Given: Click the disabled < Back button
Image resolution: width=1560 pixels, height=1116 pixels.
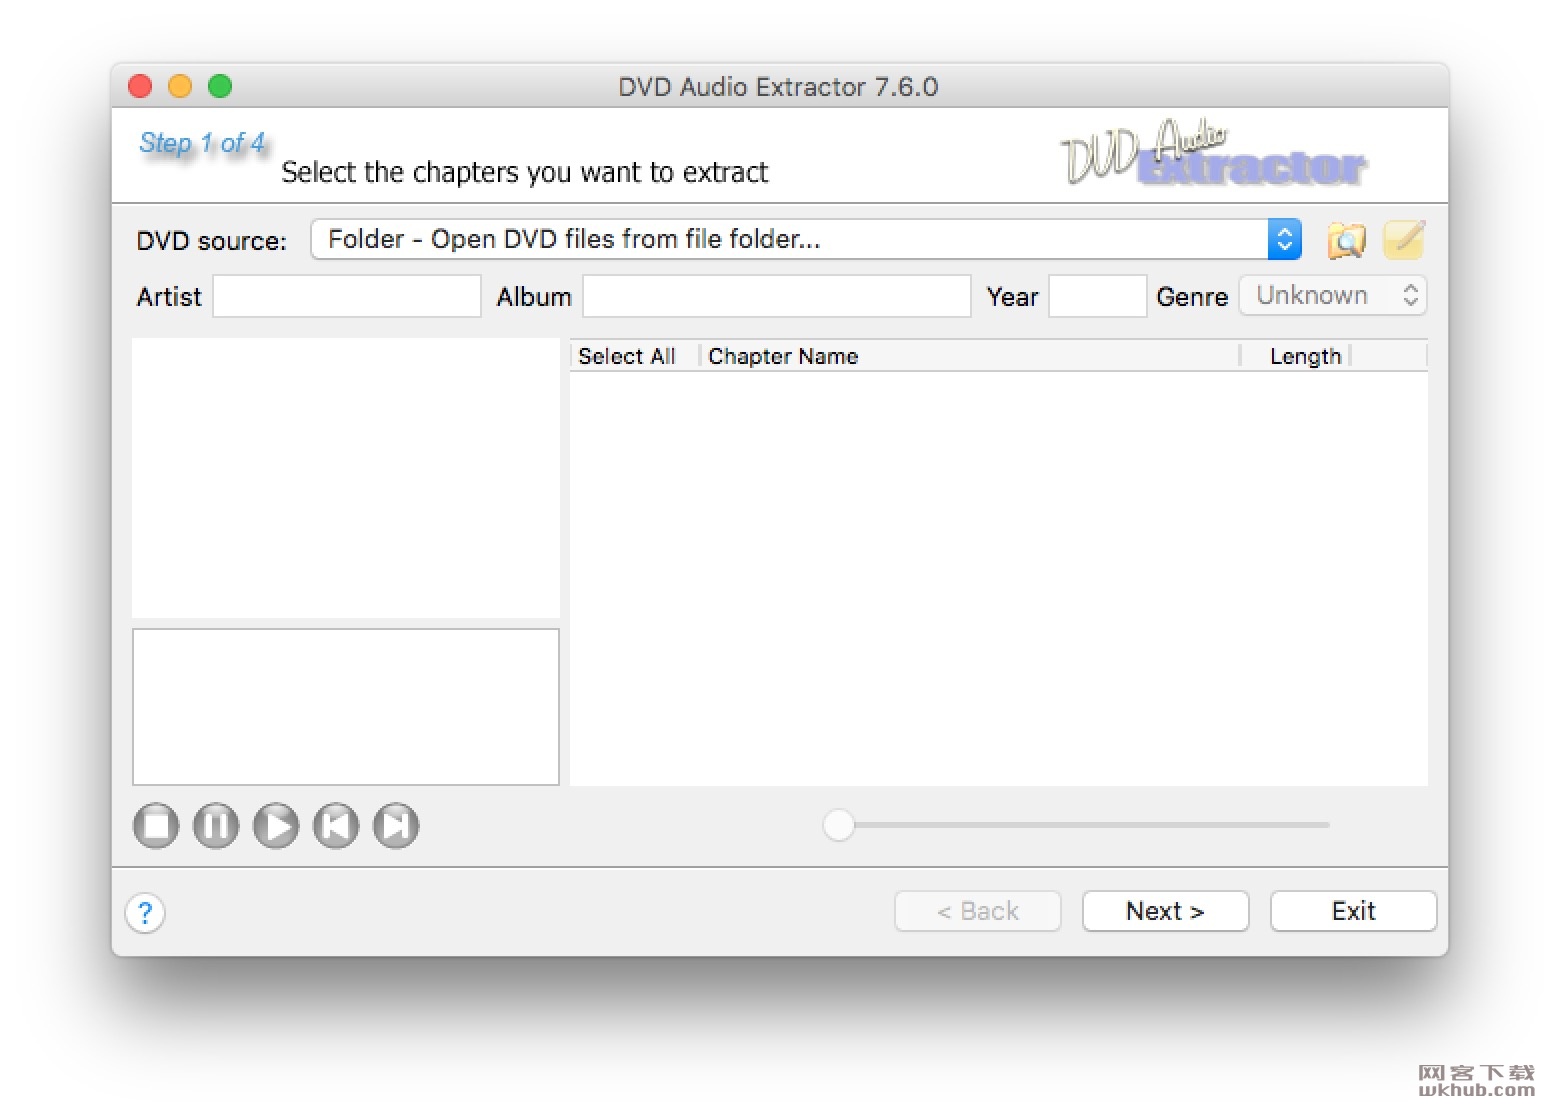Looking at the screenshot, I should point(978,911).
